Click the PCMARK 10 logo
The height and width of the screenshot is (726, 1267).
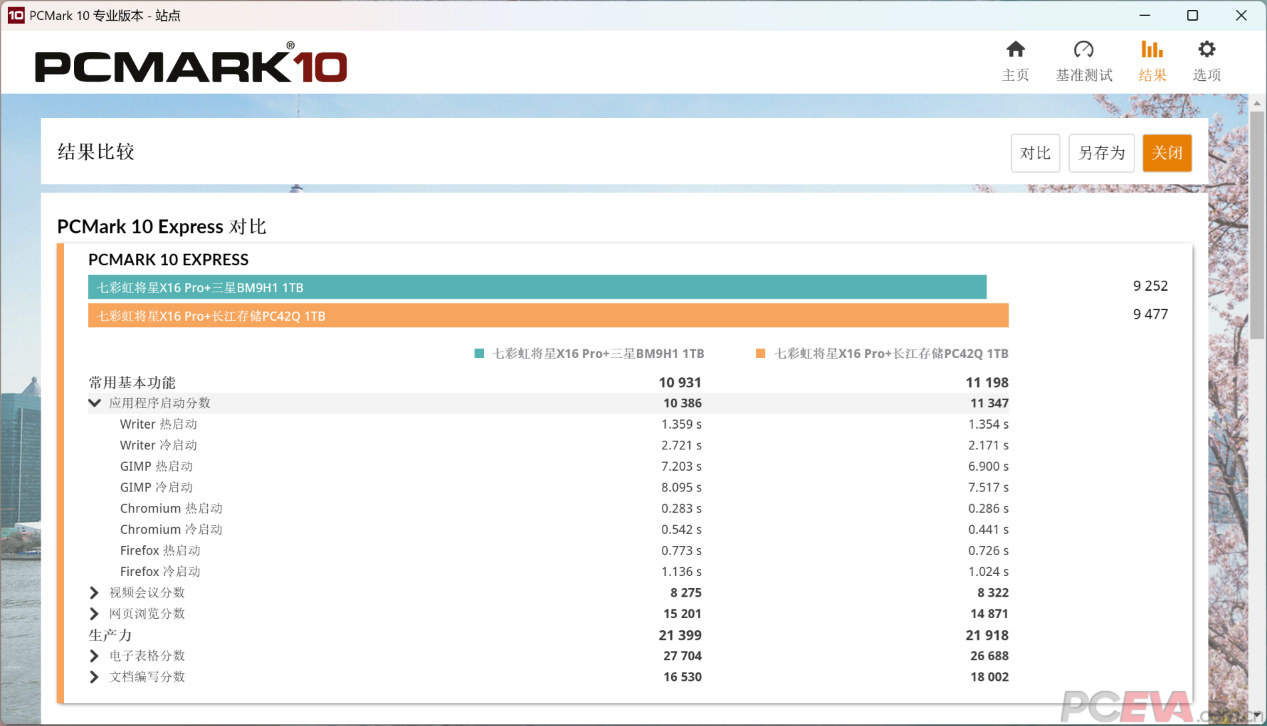(191, 65)
